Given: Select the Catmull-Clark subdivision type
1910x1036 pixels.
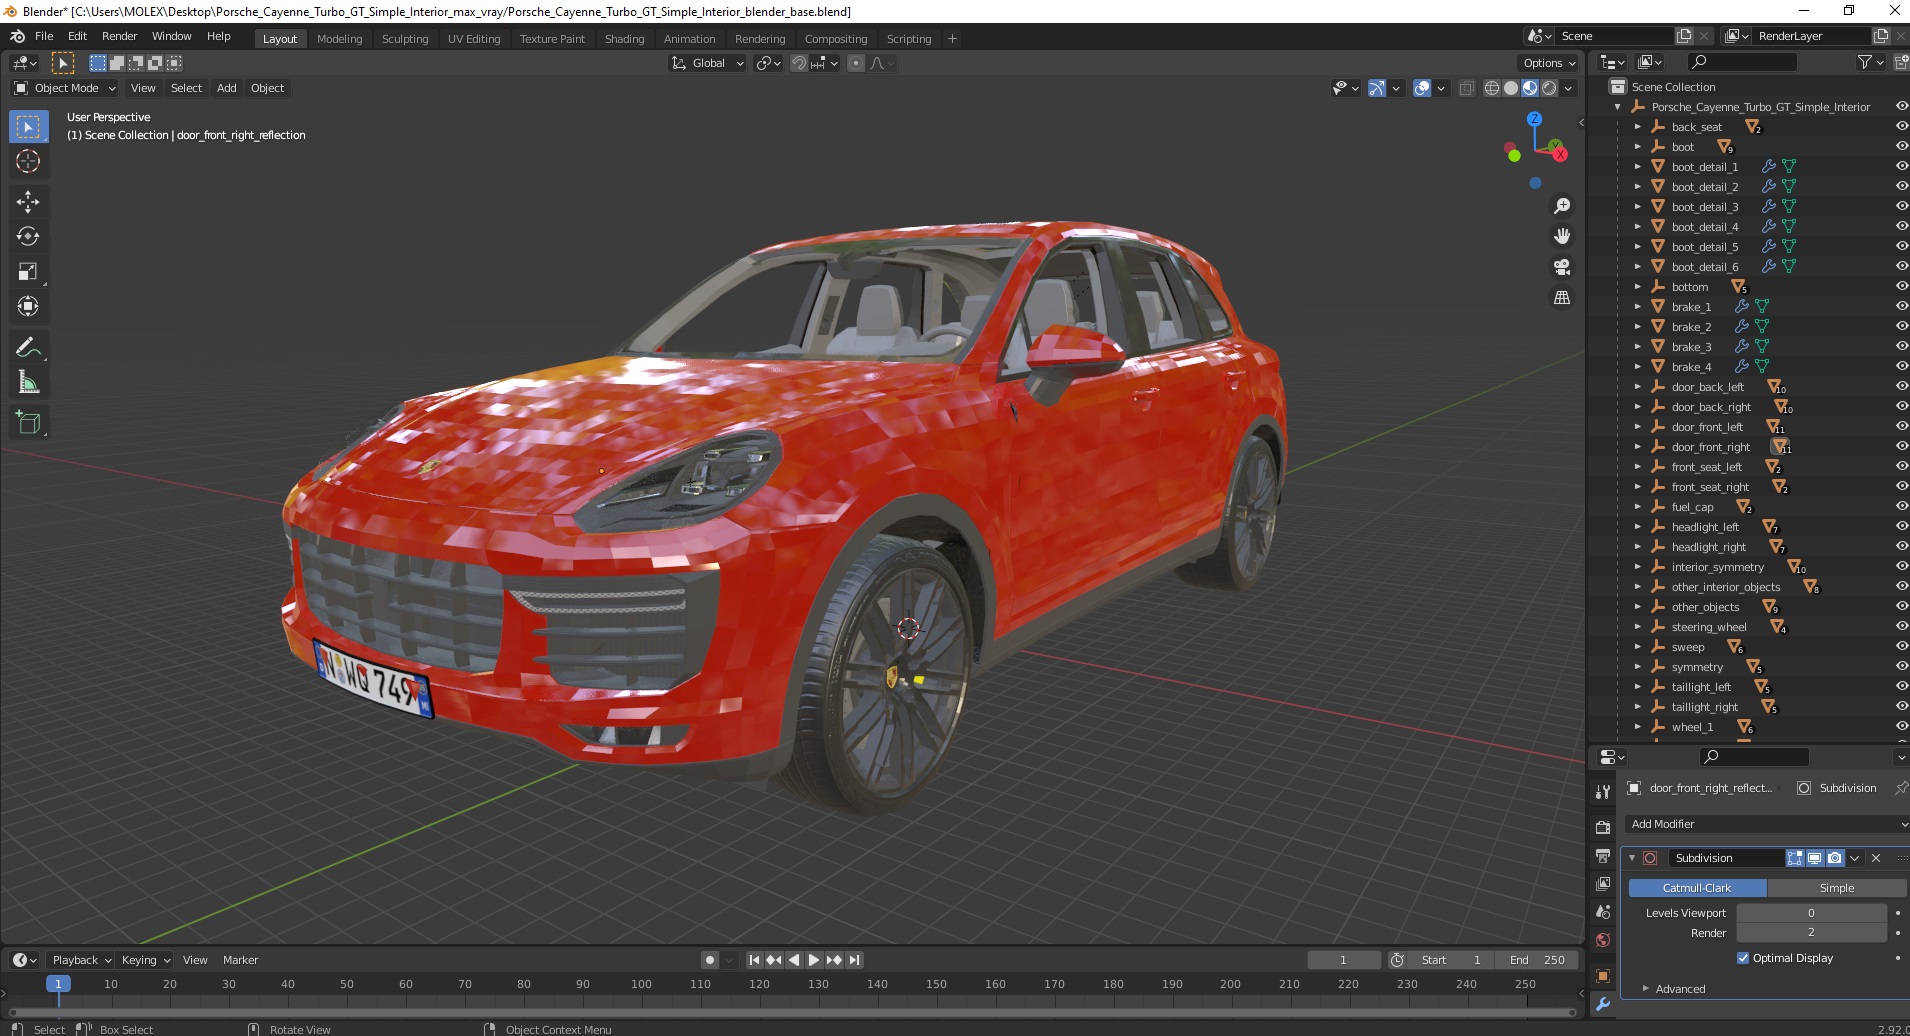Looking at the screenshot, I should point(1697,888).
